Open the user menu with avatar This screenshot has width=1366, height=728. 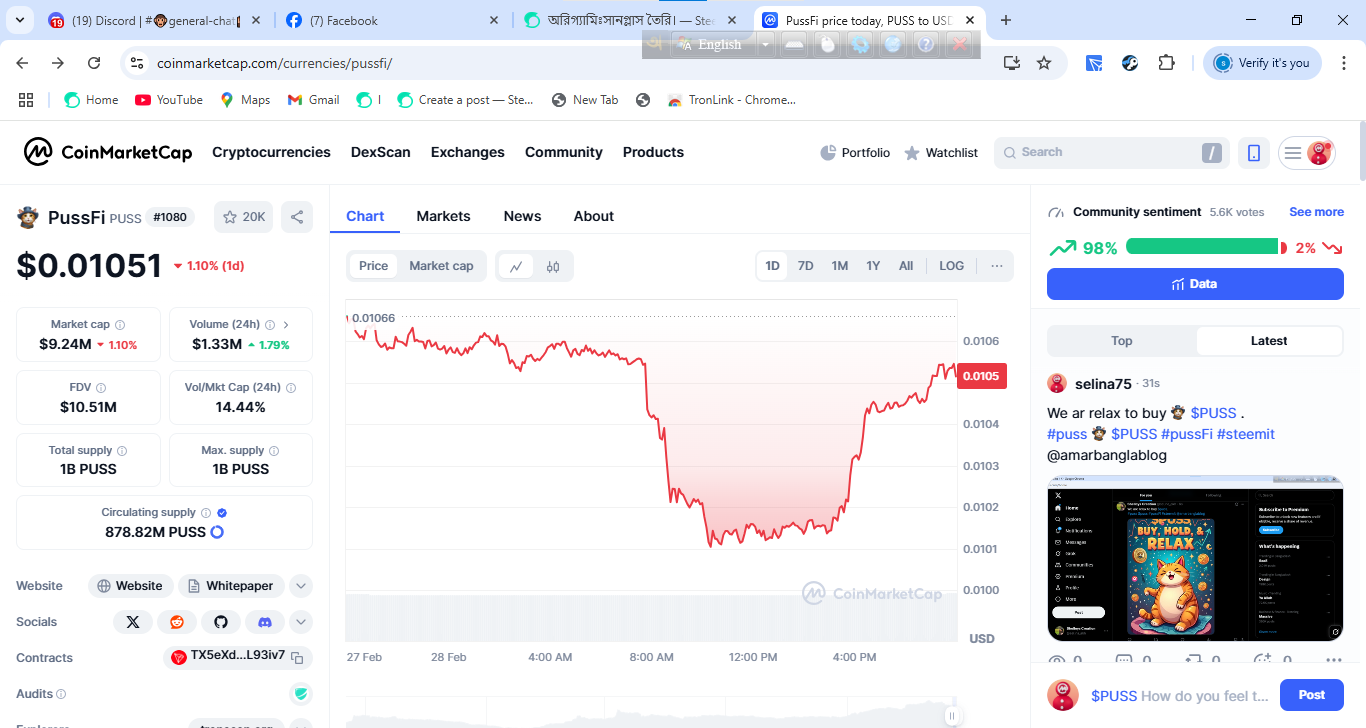point(1307,153)
